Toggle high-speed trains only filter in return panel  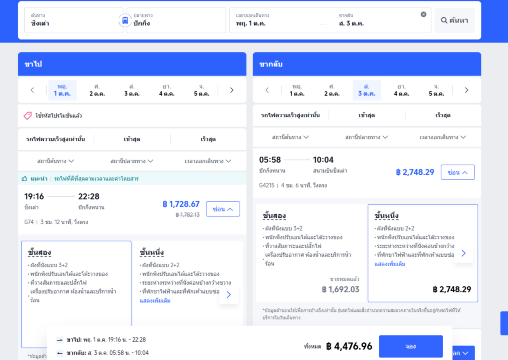tap(290, 115)
